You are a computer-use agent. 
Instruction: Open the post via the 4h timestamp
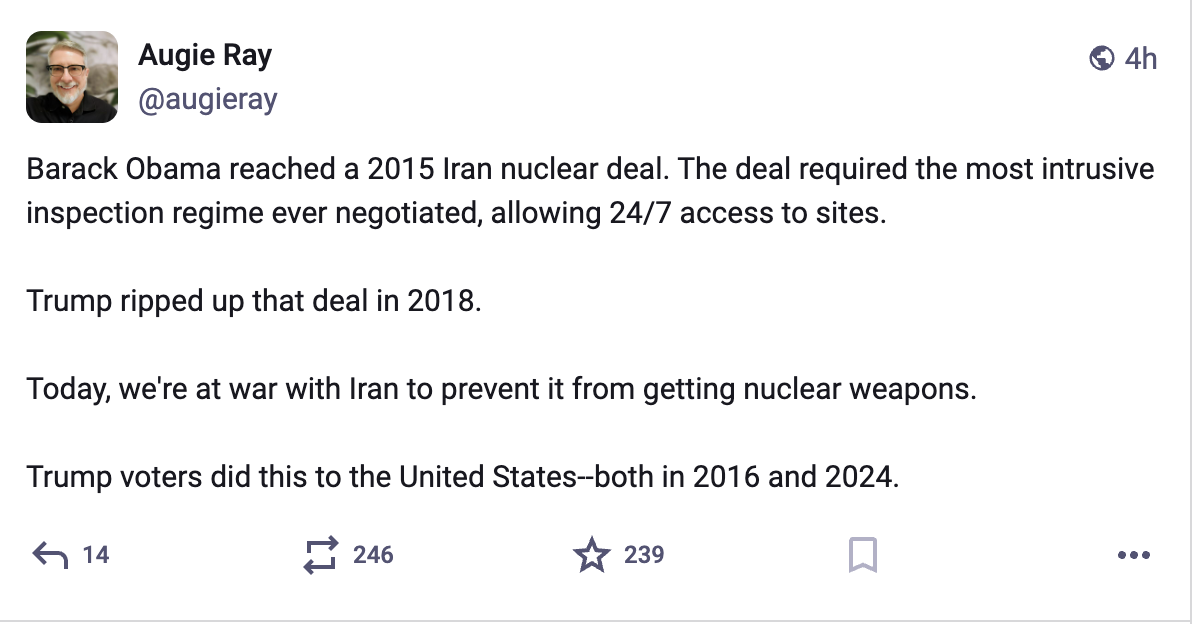[x=1141, y=59]
